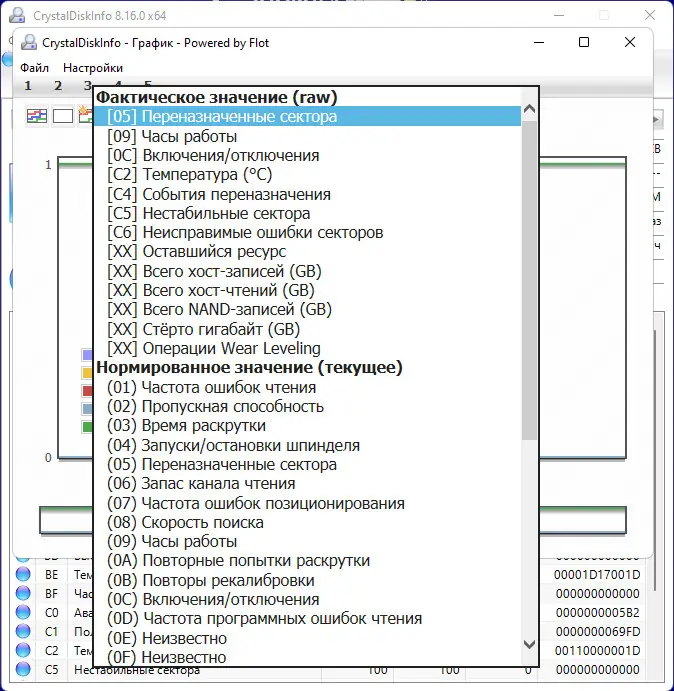Select (0D) Частота программных ошибок чтения
The image size is (674, 691).
pyautogui.click(x=307, y=619)
